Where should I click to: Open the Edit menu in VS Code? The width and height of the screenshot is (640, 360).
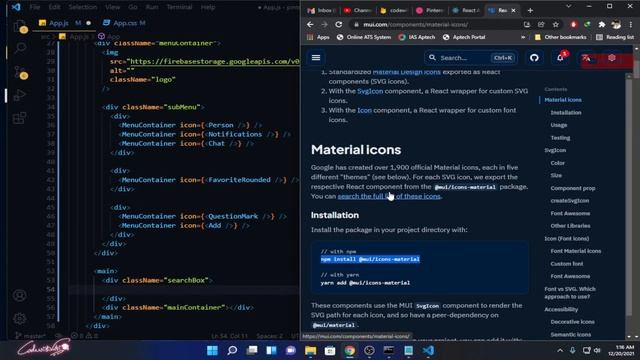(x=54, y=7)
